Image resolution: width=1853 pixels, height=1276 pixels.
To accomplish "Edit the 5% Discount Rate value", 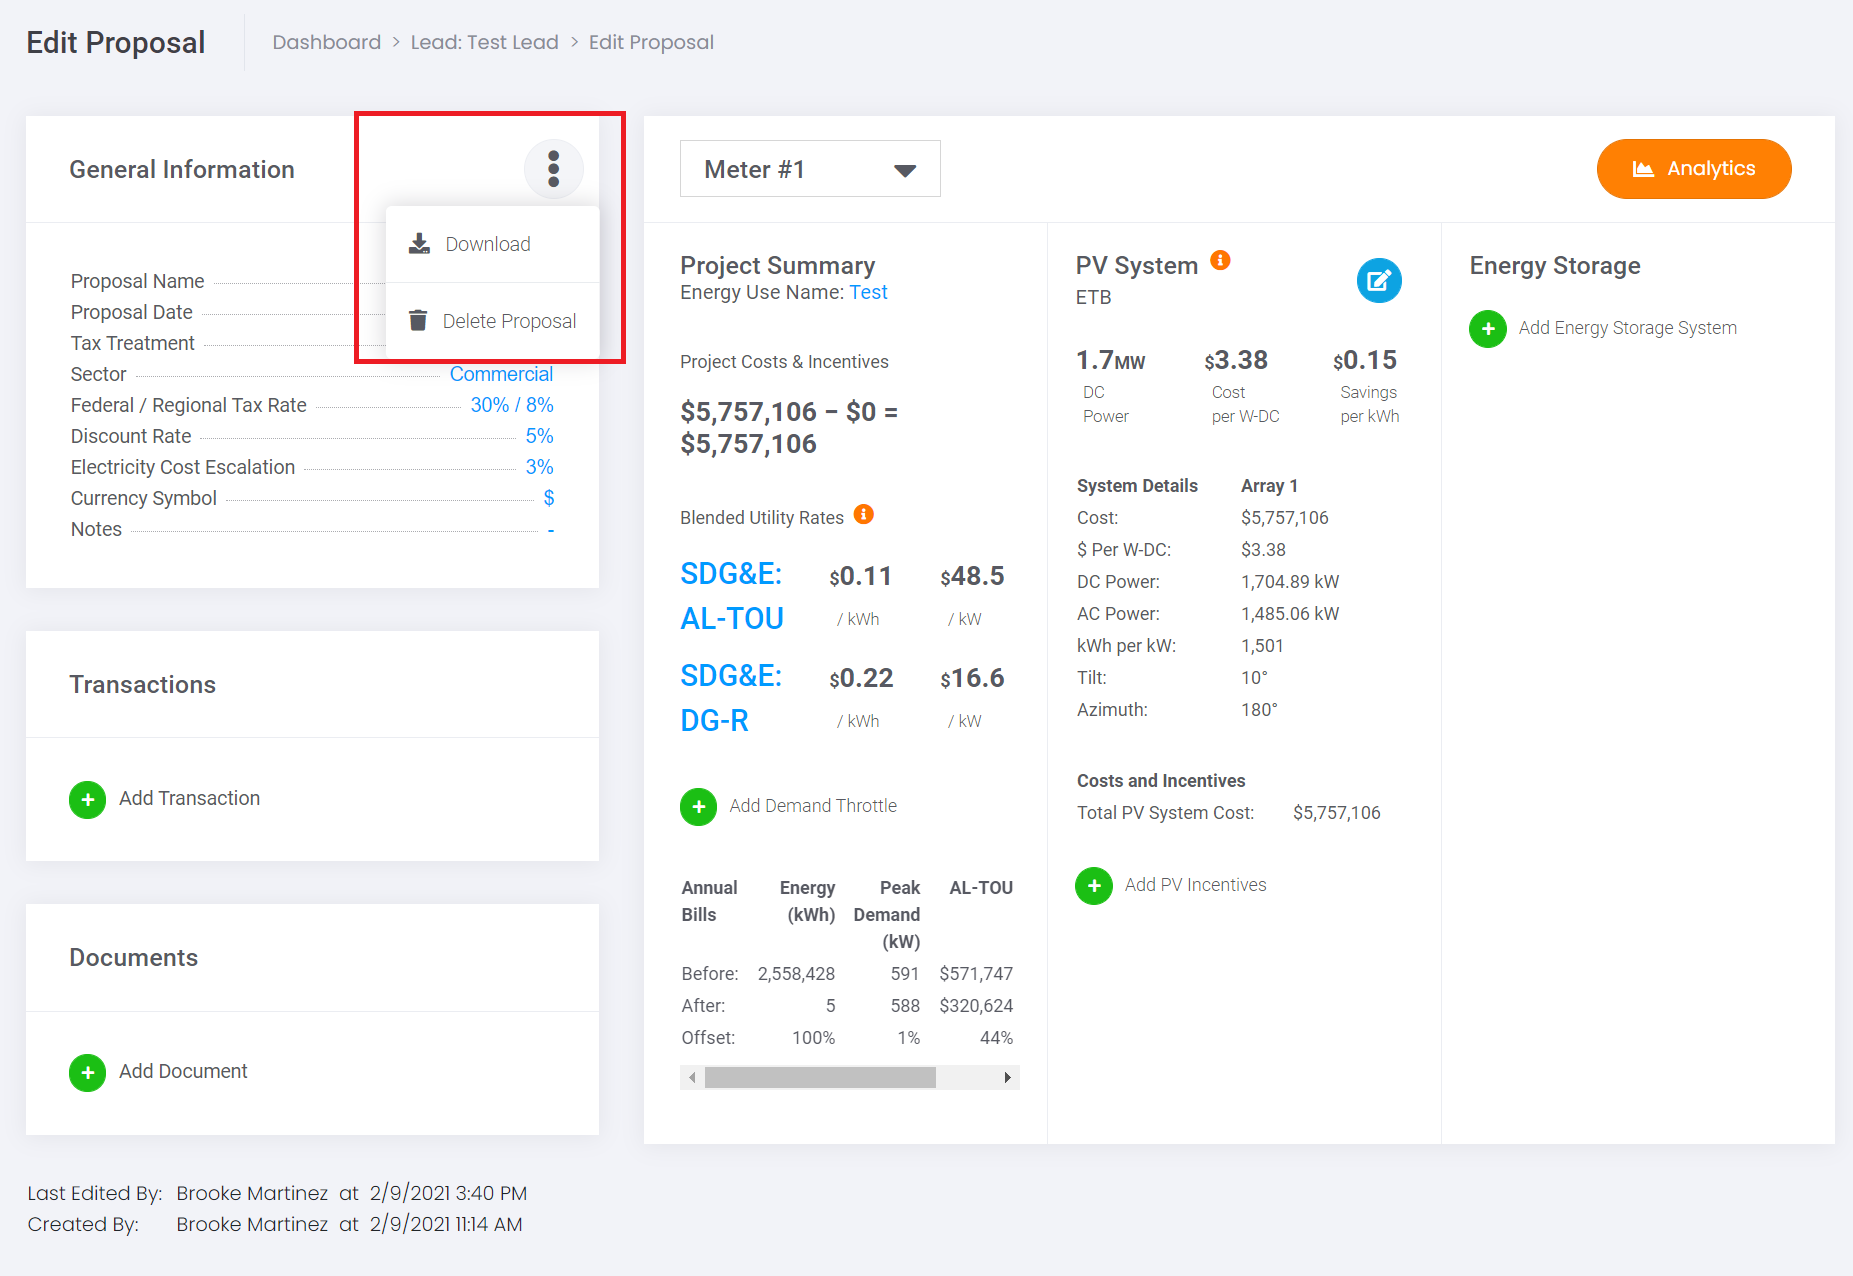I will click(x=539, y=435).
